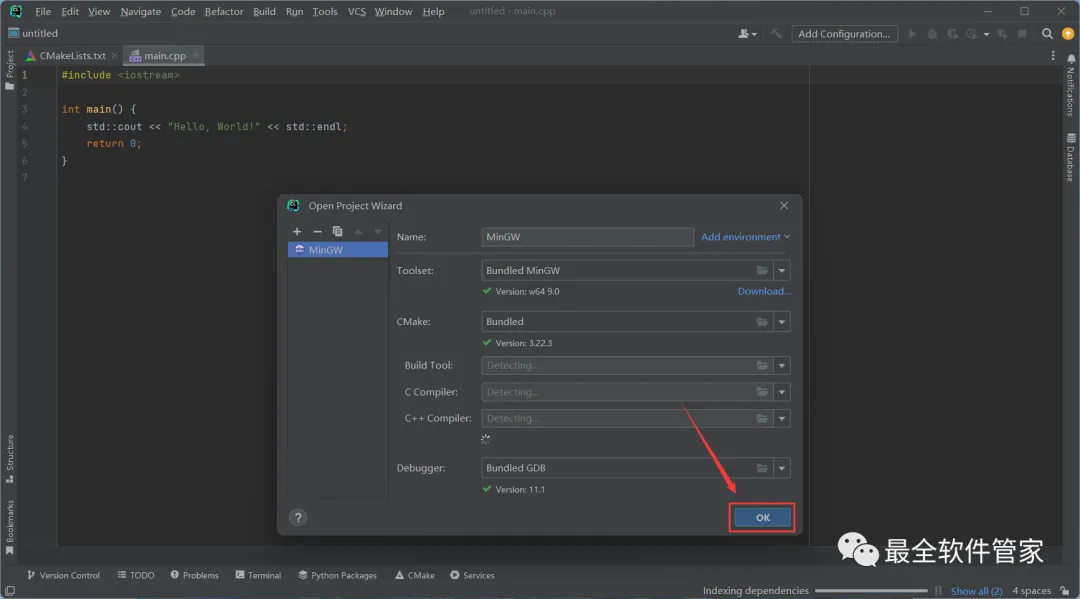Click the remove toolchain minus icon
Screen dimensions: 1080x599
(x=317, y=231)
